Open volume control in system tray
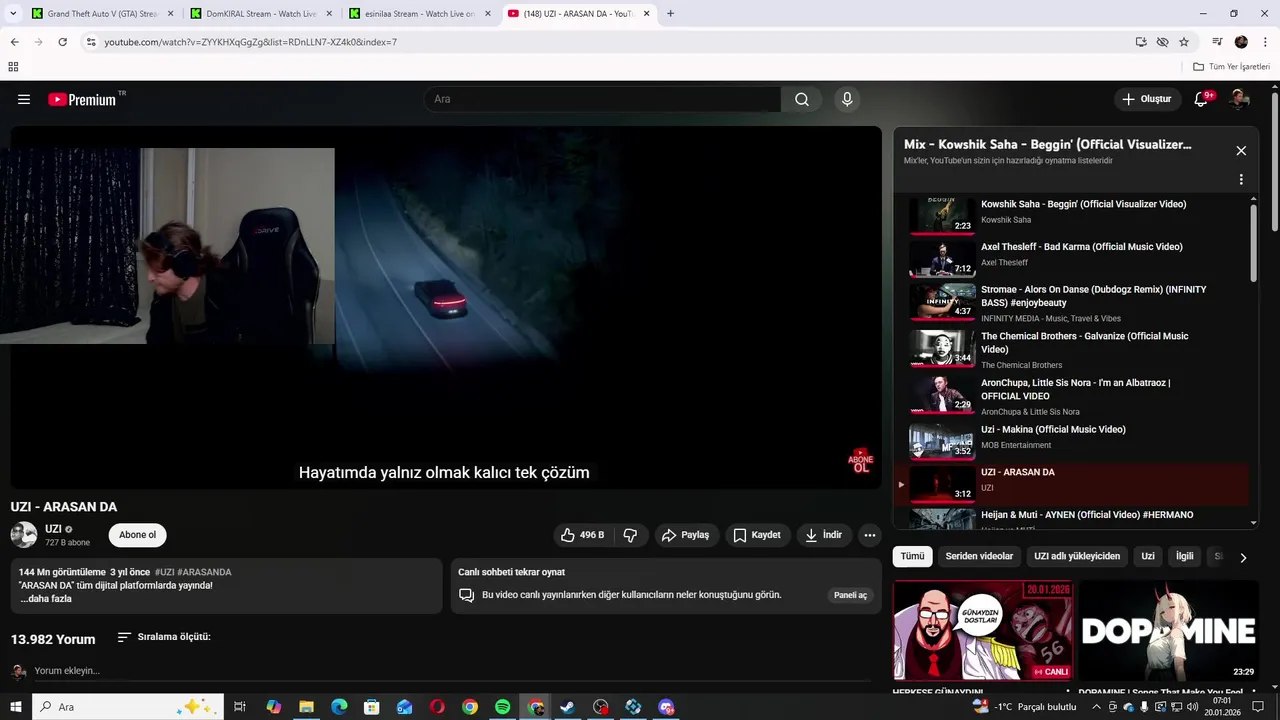 click(x=1192, y=707)
